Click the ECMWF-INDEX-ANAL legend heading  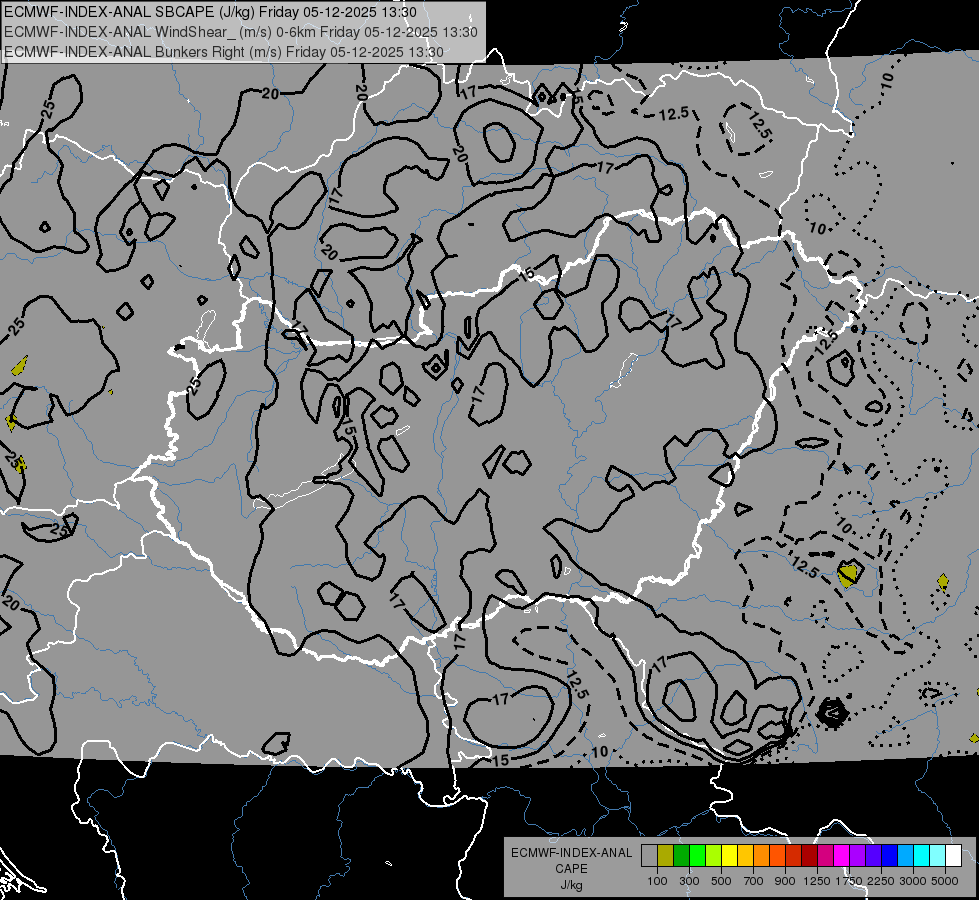[x=571, y=853]
